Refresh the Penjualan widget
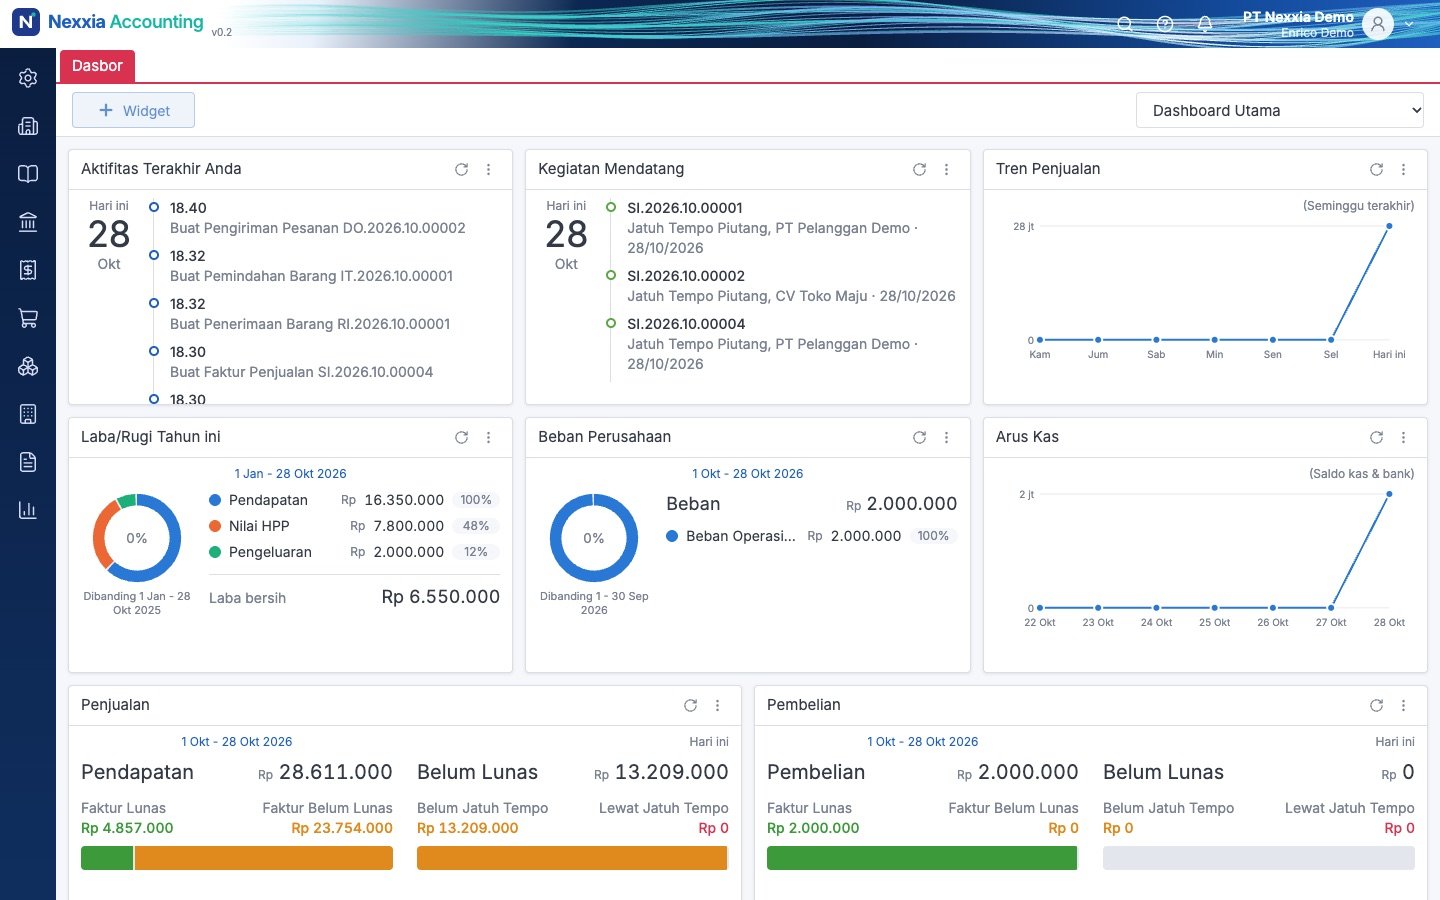 690,706
